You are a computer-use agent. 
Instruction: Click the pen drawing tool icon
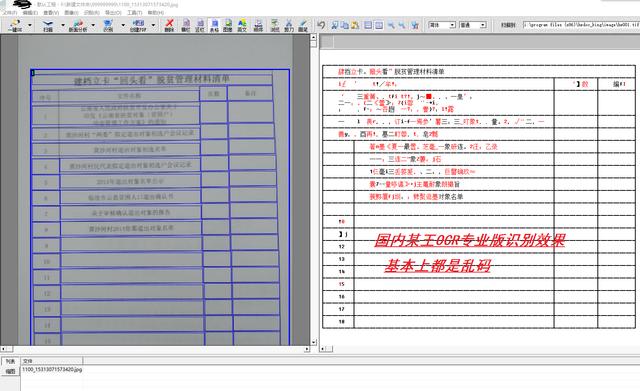(303, 25)
